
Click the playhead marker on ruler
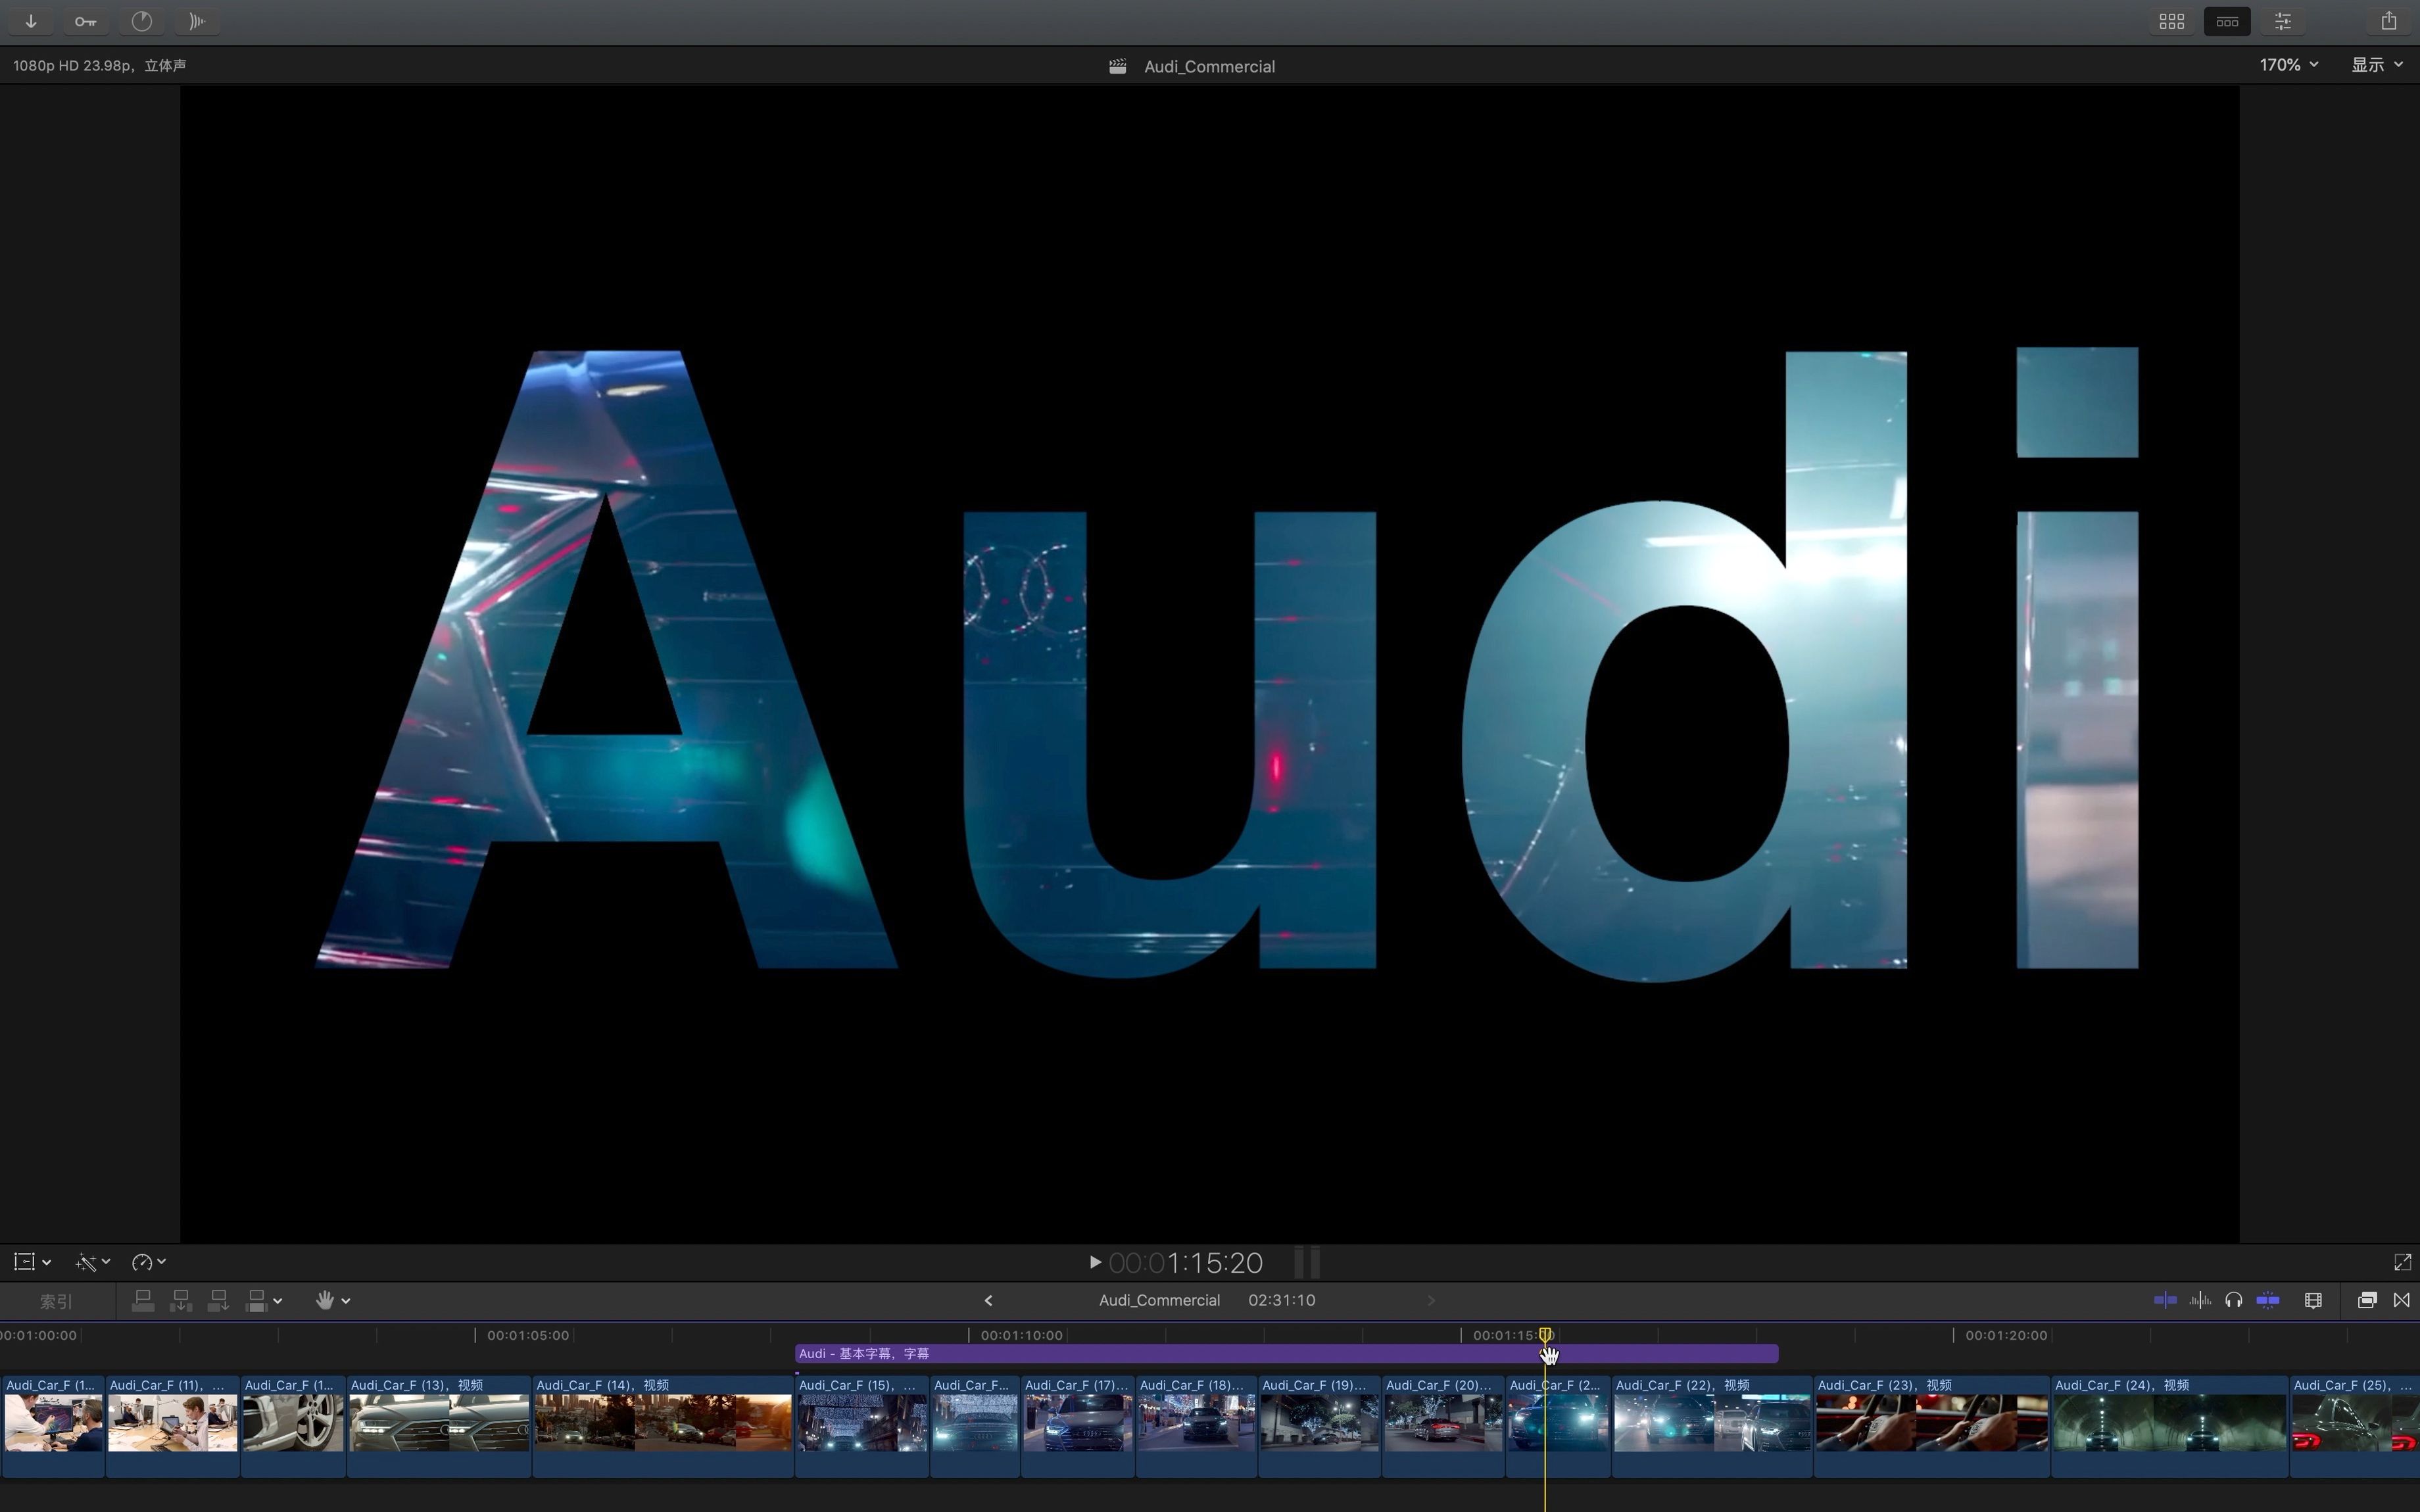[1545, 1335]
